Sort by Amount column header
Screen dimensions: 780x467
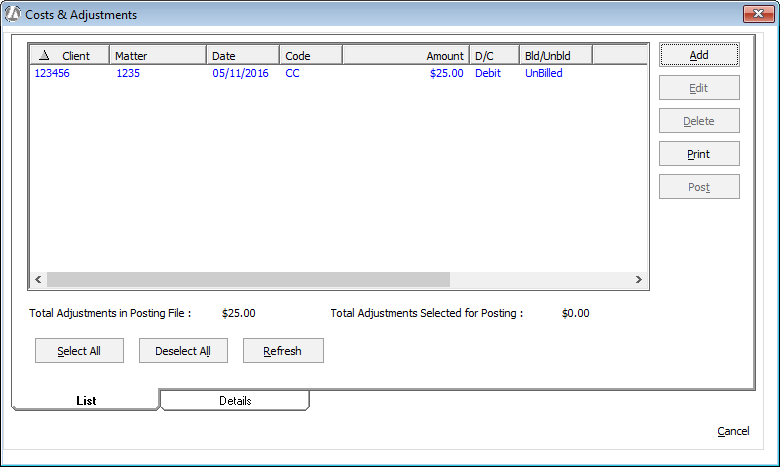[x=405, y=56]
